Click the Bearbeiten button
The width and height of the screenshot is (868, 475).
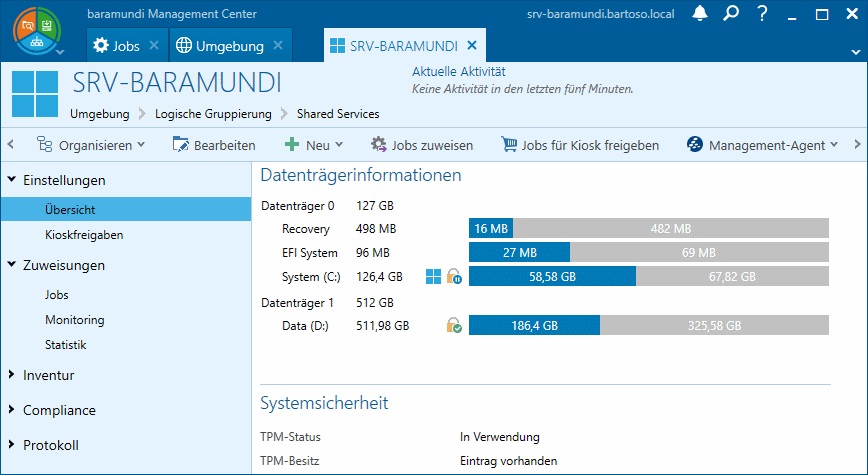pos(214,145)
